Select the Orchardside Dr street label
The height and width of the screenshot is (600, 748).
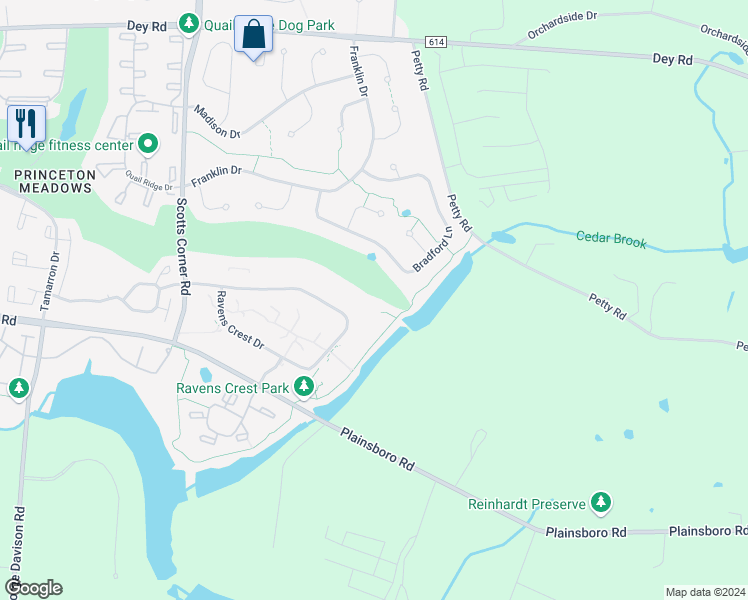coord(562,25)
